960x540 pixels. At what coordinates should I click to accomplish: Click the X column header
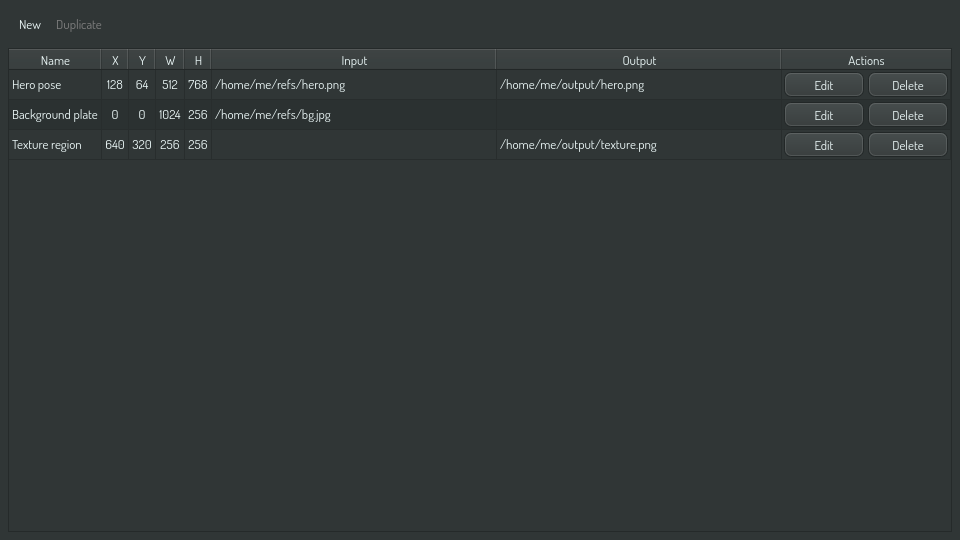(114, 60)
